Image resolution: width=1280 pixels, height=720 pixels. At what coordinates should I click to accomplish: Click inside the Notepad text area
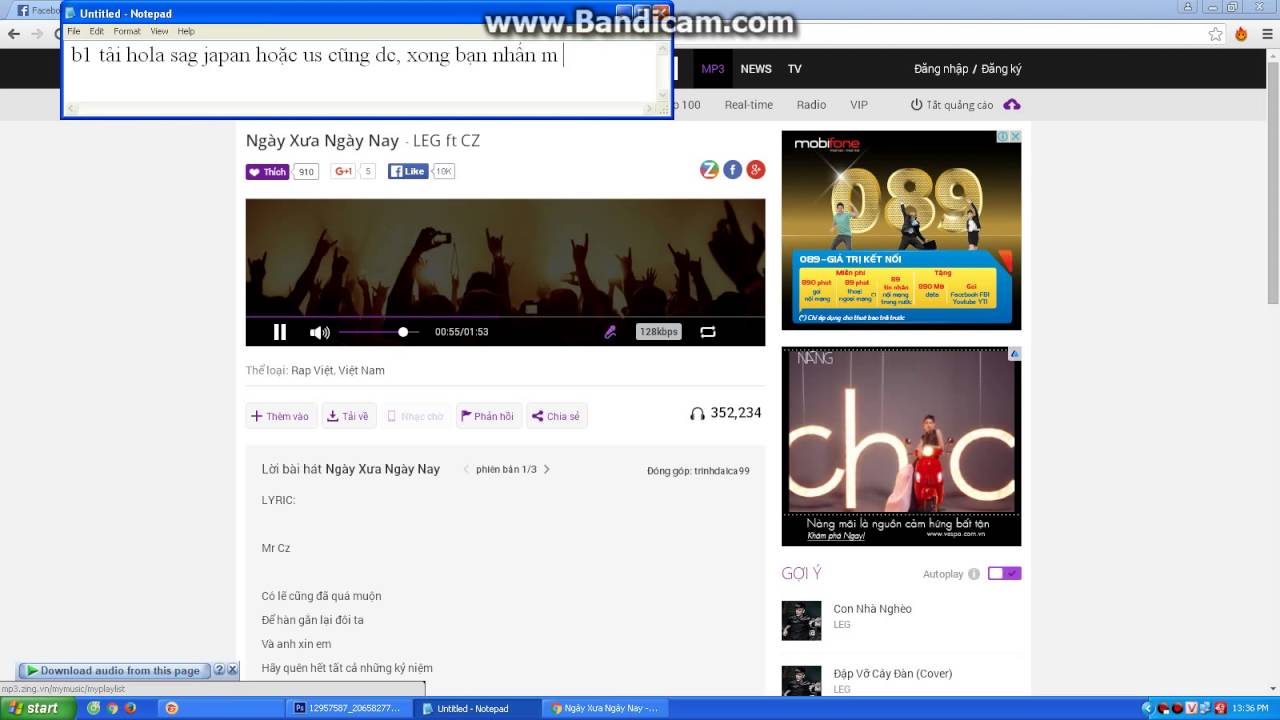click(x=360, y=70)
